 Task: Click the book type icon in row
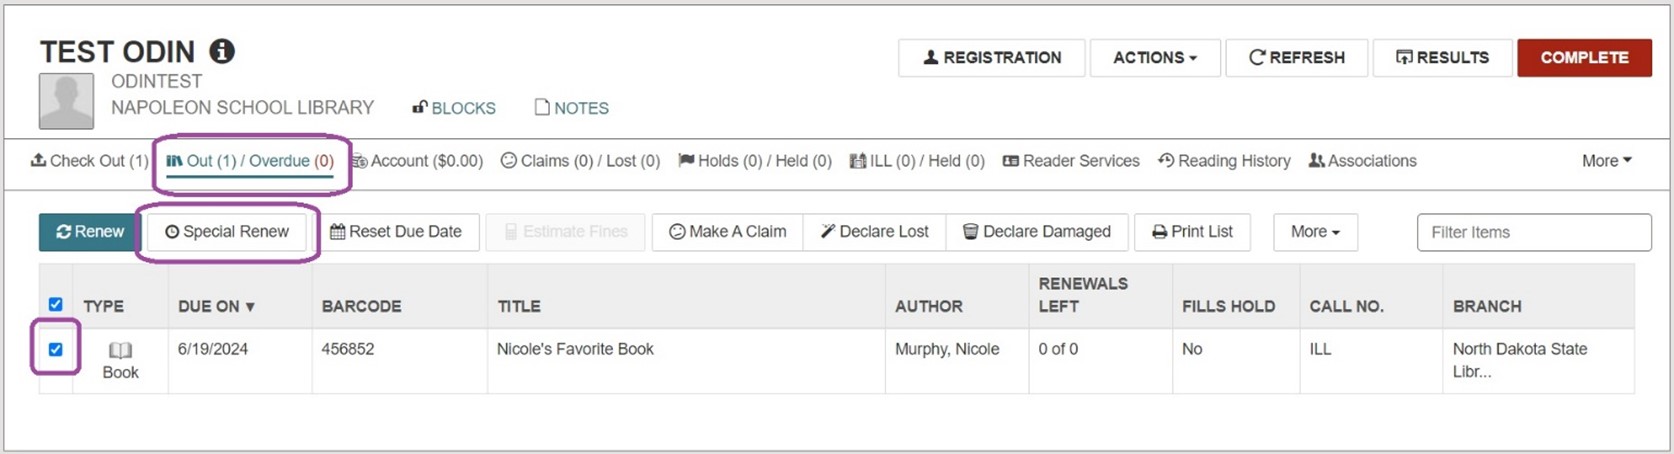[x=120, y=350]
